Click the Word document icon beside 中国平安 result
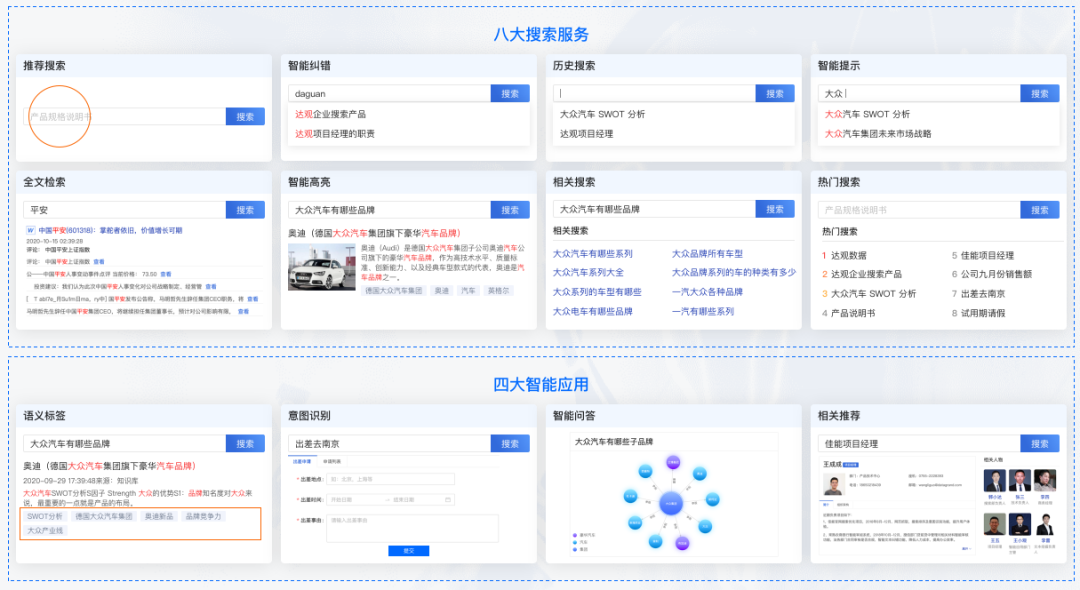Screen dimensions: 1080x590 tap(30, 231)
